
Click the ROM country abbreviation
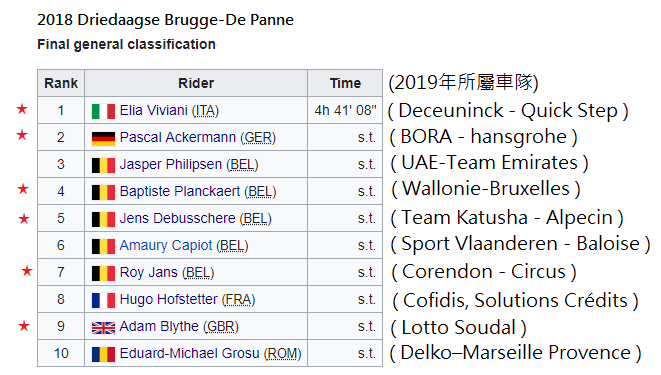(x=282, y=354)
